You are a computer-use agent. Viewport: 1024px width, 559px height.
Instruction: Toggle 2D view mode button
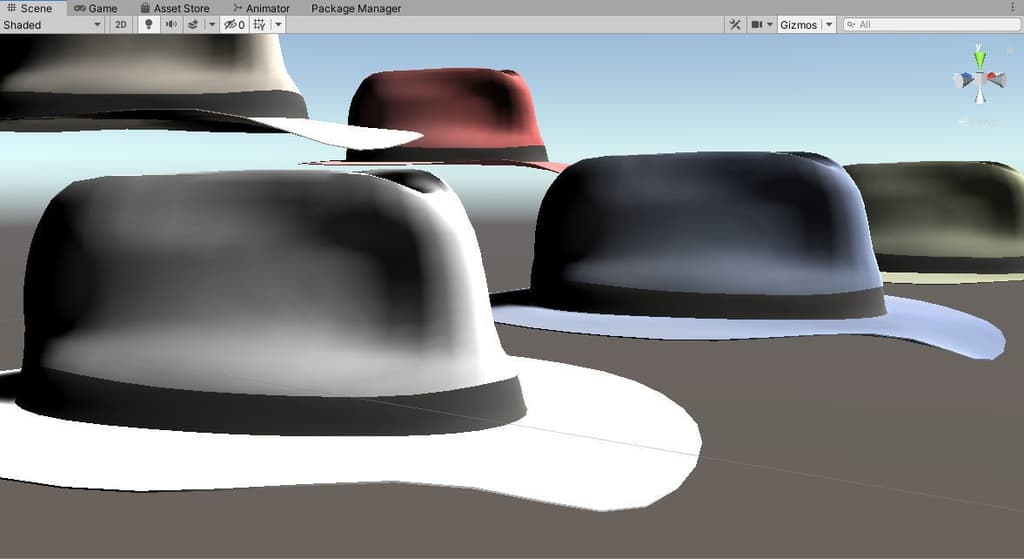point(120,25)
